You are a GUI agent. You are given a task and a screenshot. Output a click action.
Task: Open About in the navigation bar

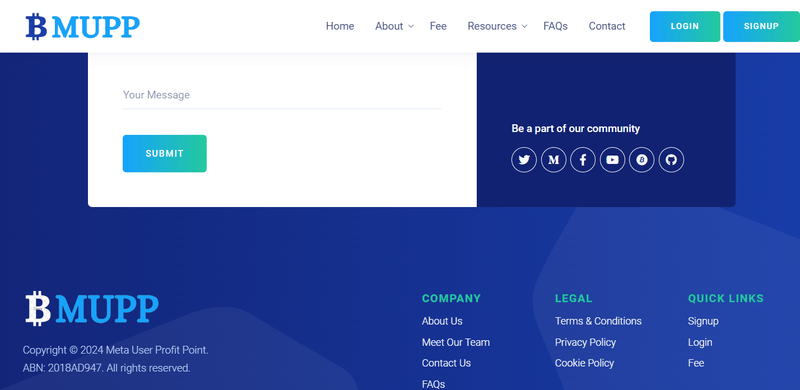(389, 26)
